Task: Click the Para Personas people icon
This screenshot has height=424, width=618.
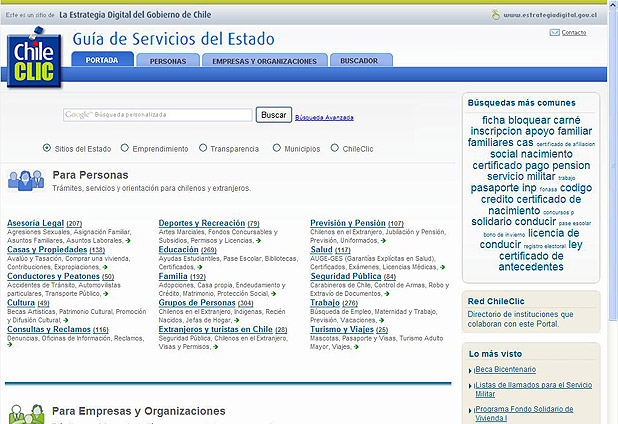Action: click(25, 181)
